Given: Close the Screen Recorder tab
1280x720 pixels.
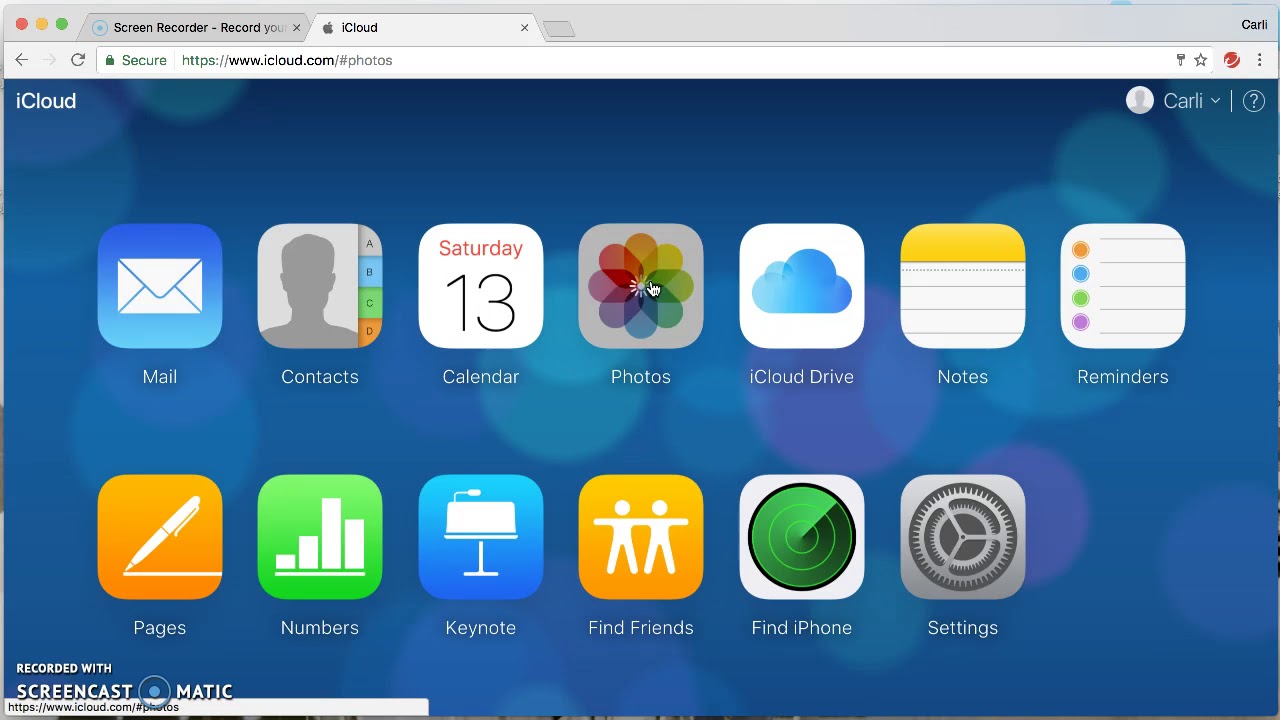Looking at the screenshot, I should coord(296,27).
